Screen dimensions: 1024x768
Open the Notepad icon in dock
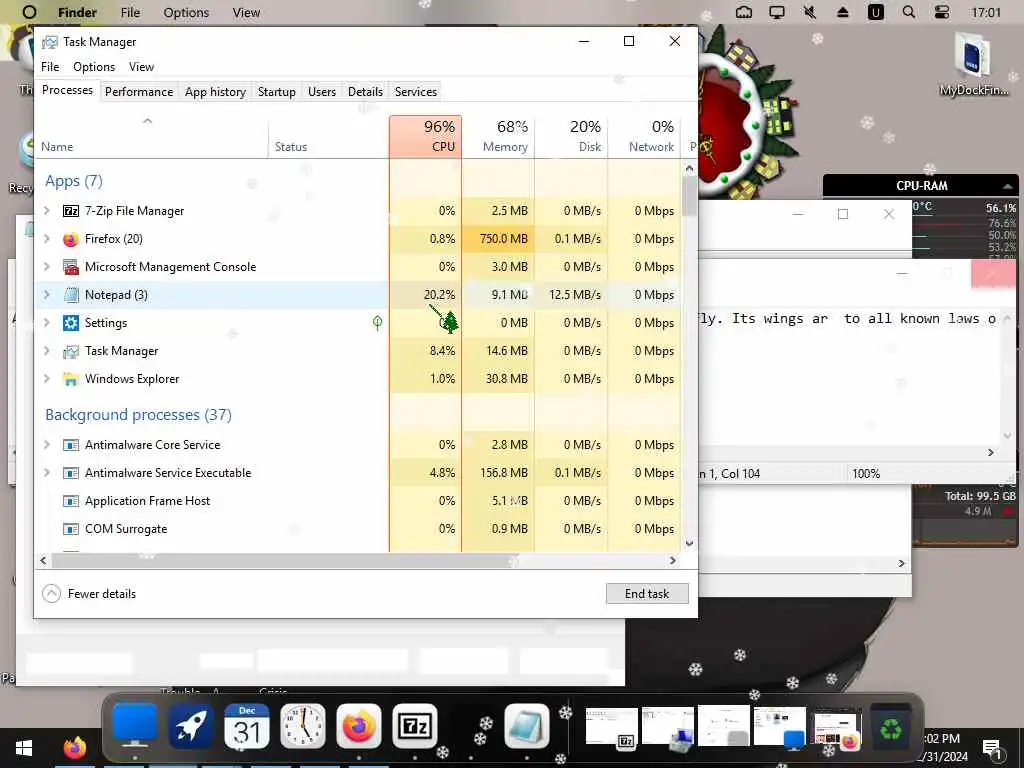(x=527, y=726)
